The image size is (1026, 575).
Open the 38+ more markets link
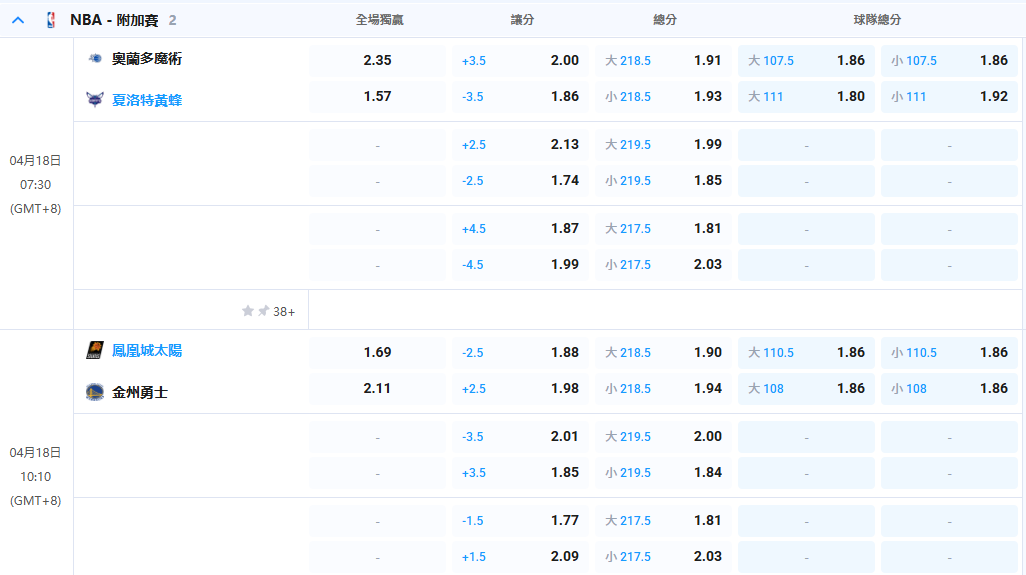(x=284, y=311)
